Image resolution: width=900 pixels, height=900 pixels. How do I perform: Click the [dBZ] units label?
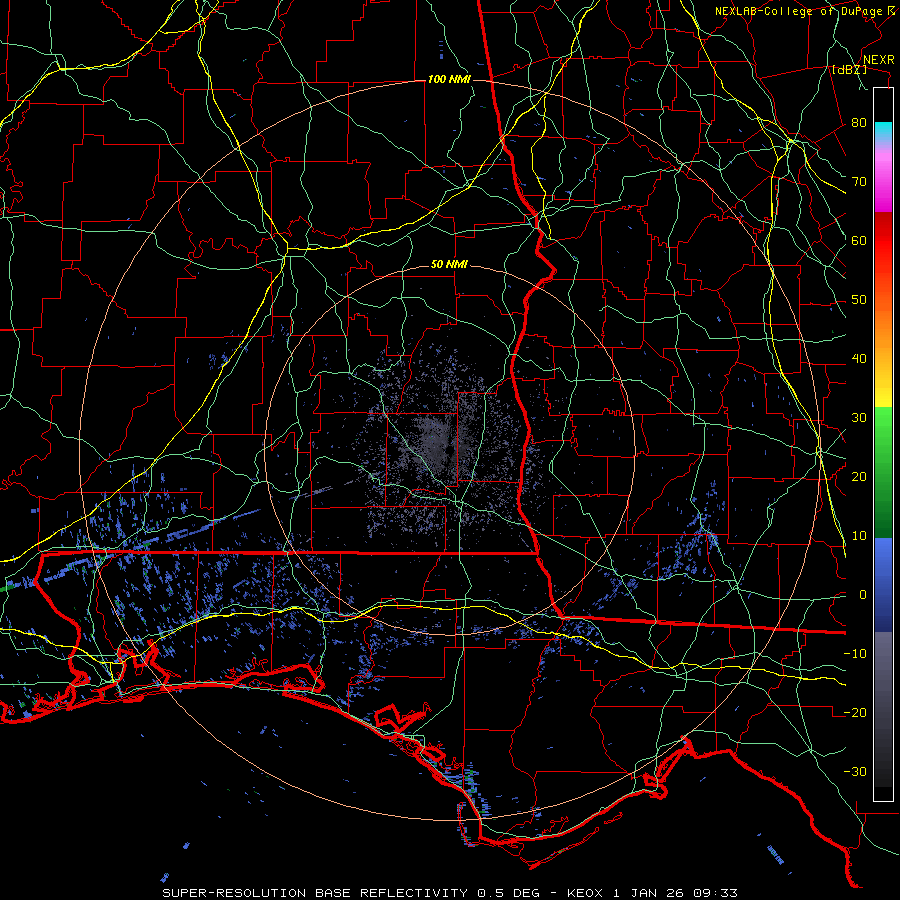tap(849, 69)
